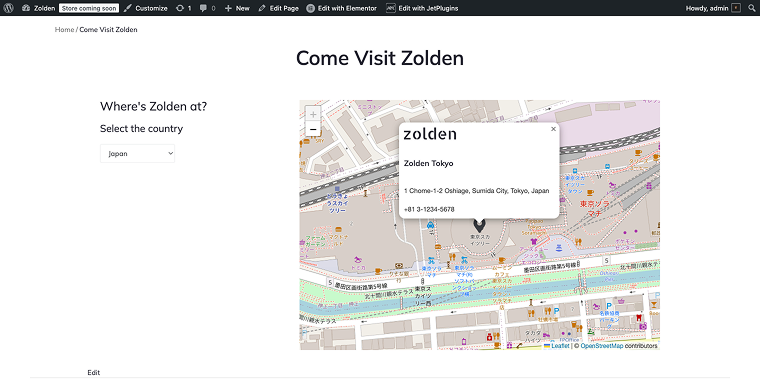Viewport: 760px width, 380px height.
Task: Open the OpenStreetMap attribution link
Action: point(602,346)
